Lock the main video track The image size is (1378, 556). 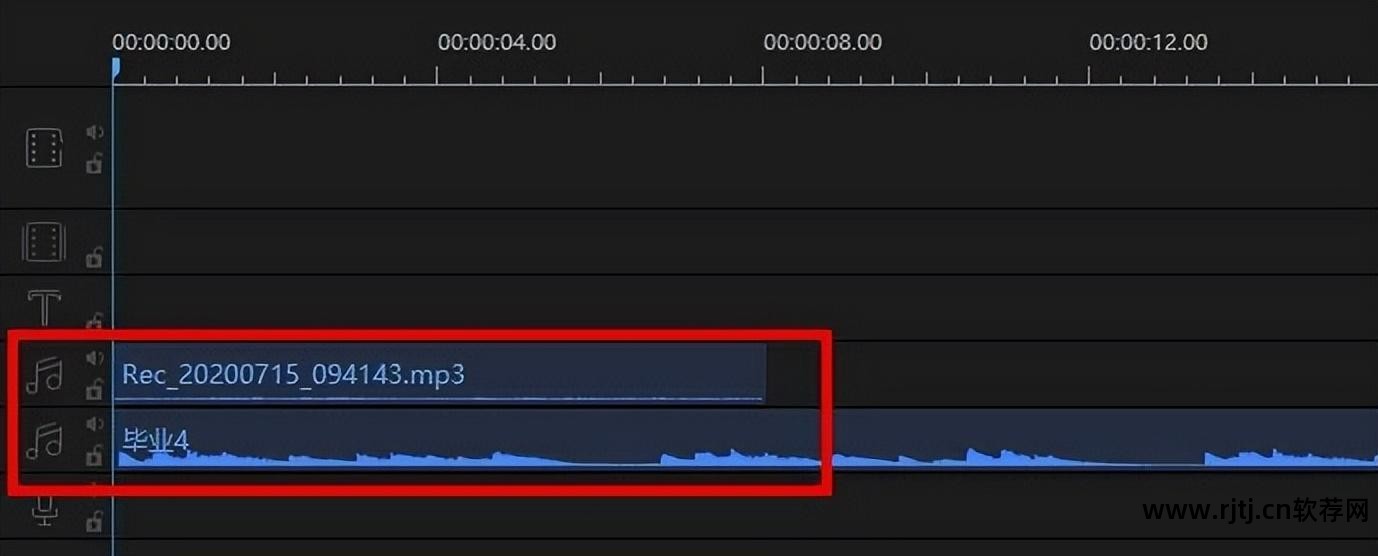94,163
